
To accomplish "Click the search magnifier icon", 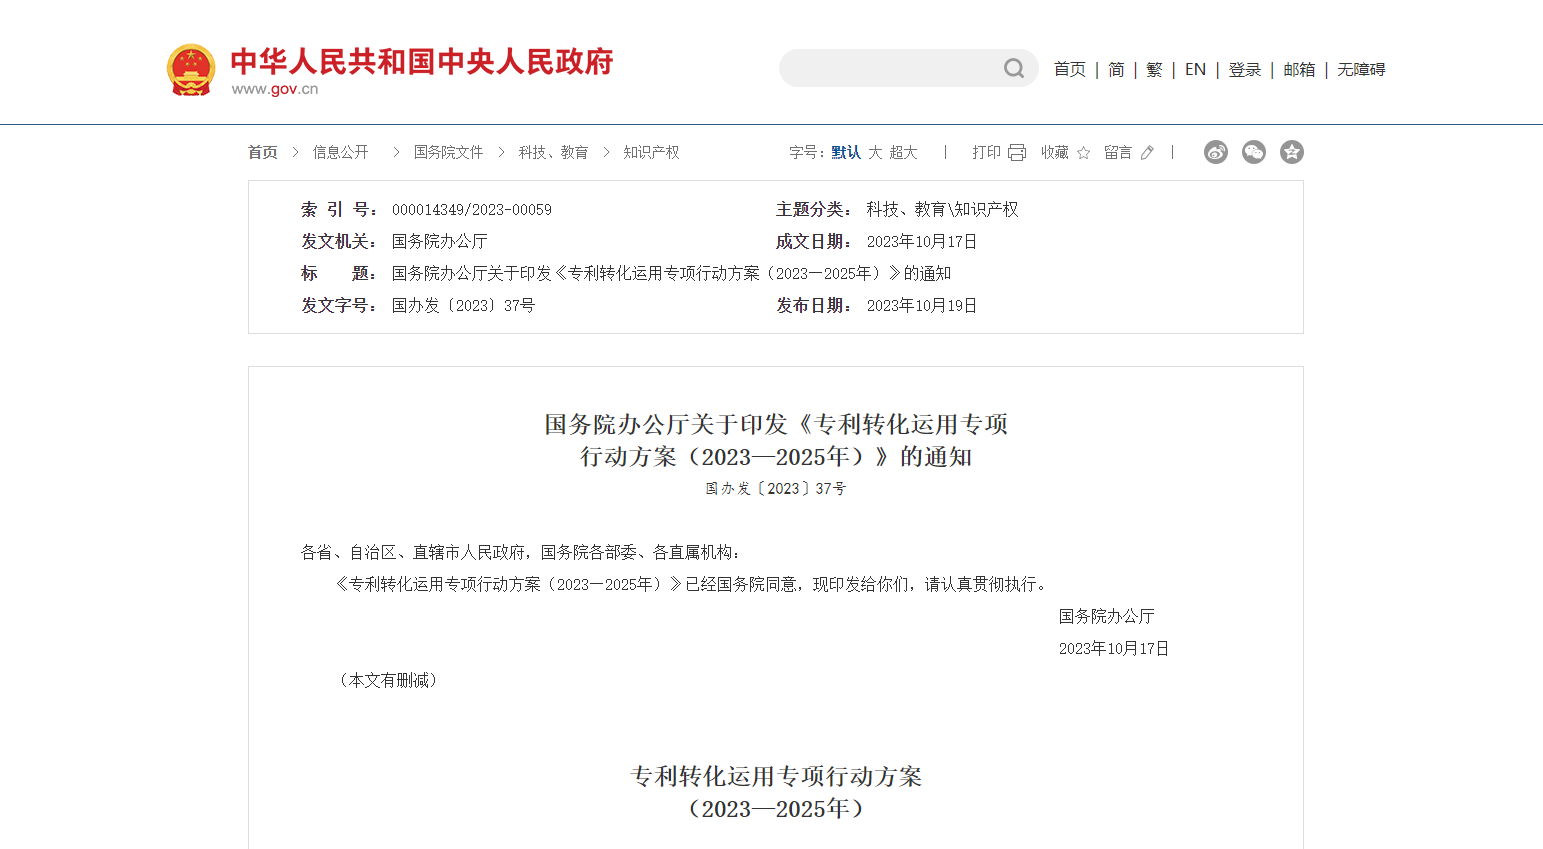I will click(1014, 68).
